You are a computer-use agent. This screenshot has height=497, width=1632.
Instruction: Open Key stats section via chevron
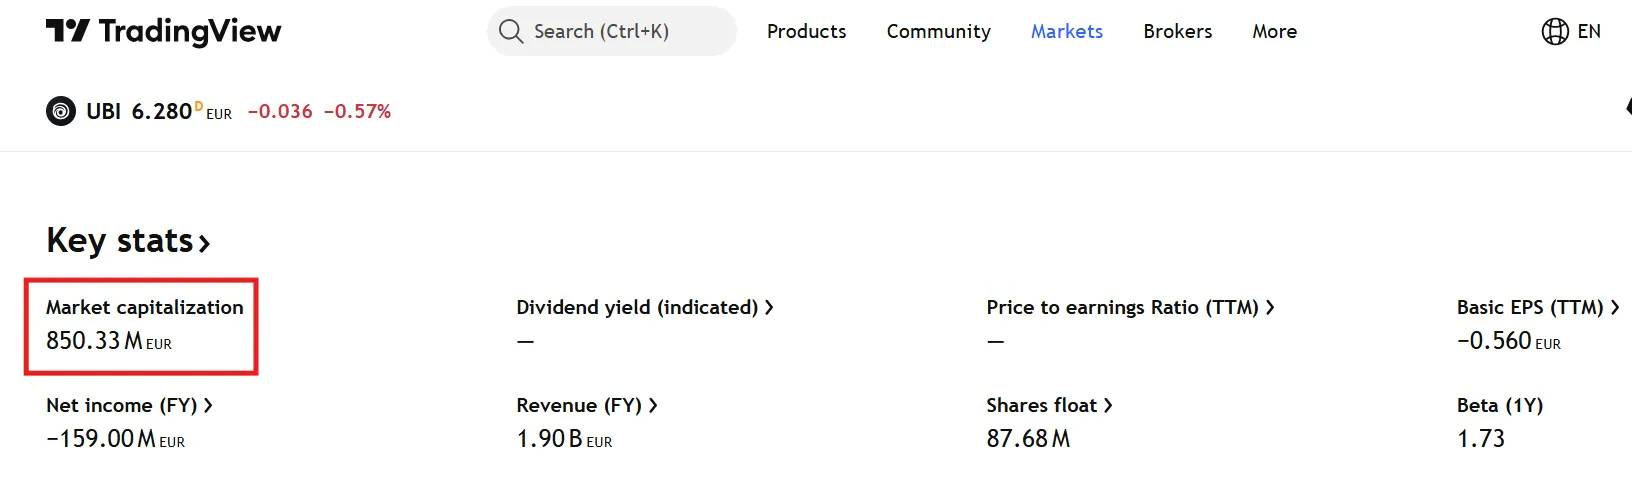click(204, 243)
